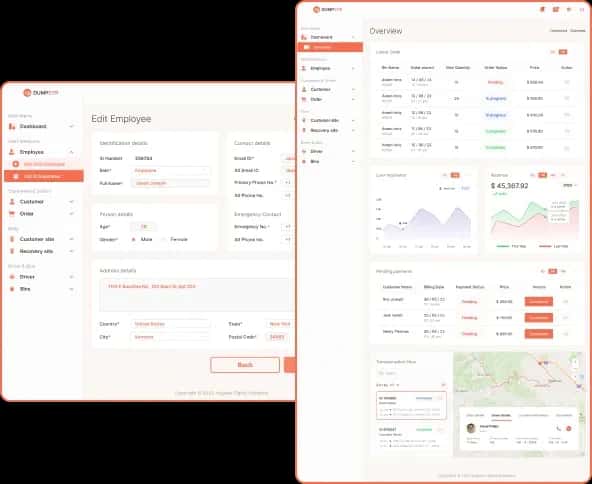Open the year dropdown in Revenue card
Screen dimensions: 592x484
[x=570, y=185]
